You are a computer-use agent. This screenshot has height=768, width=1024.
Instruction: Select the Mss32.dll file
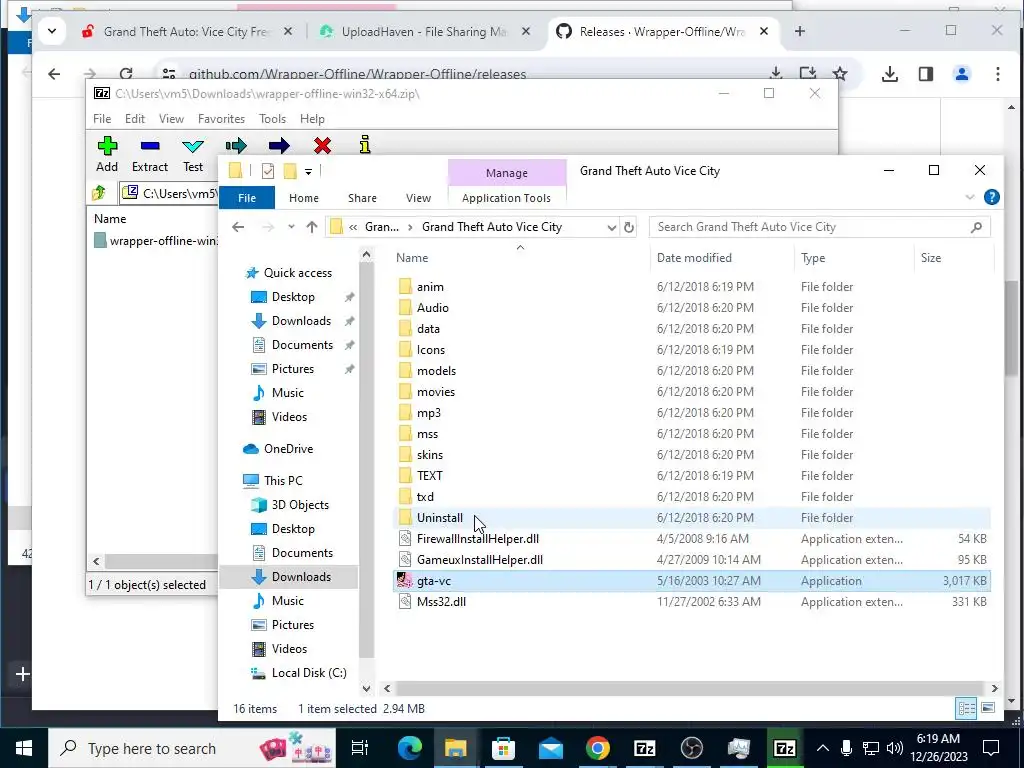692,601
